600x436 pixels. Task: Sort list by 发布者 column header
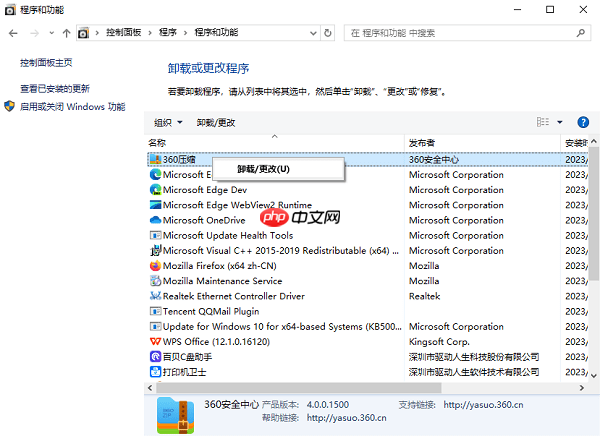421,143
